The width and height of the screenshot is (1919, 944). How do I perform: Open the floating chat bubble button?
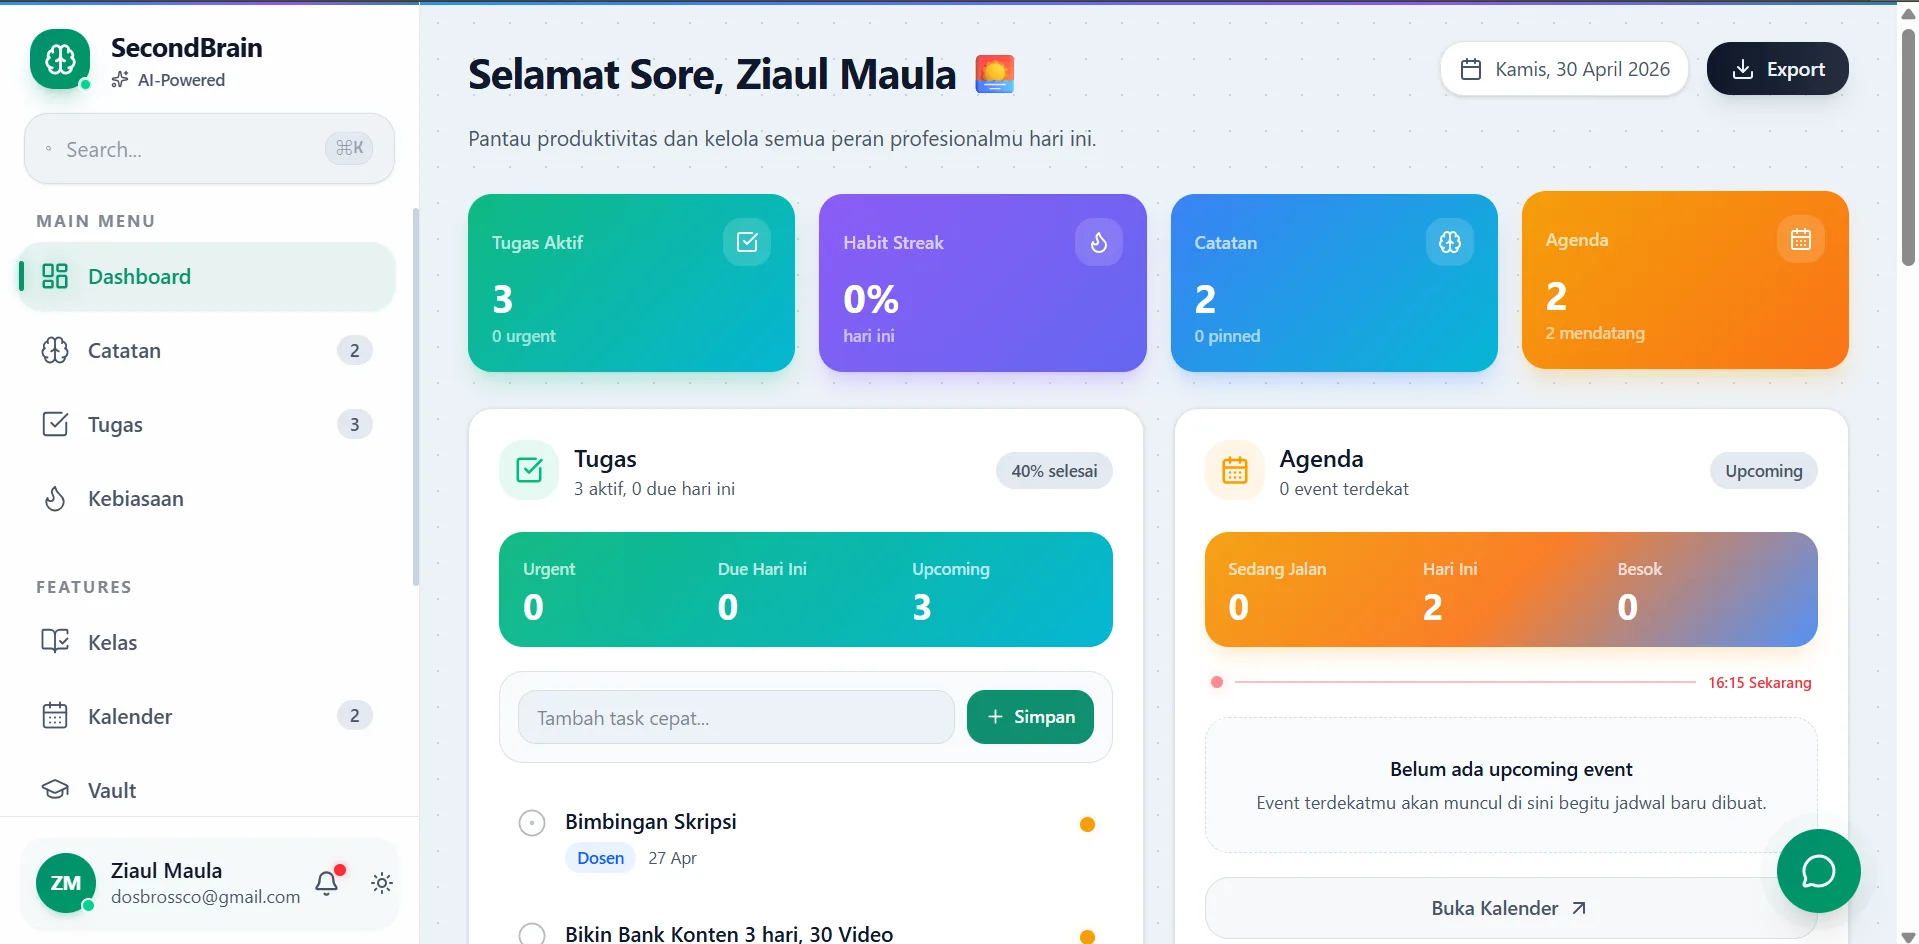(1818, 871)
